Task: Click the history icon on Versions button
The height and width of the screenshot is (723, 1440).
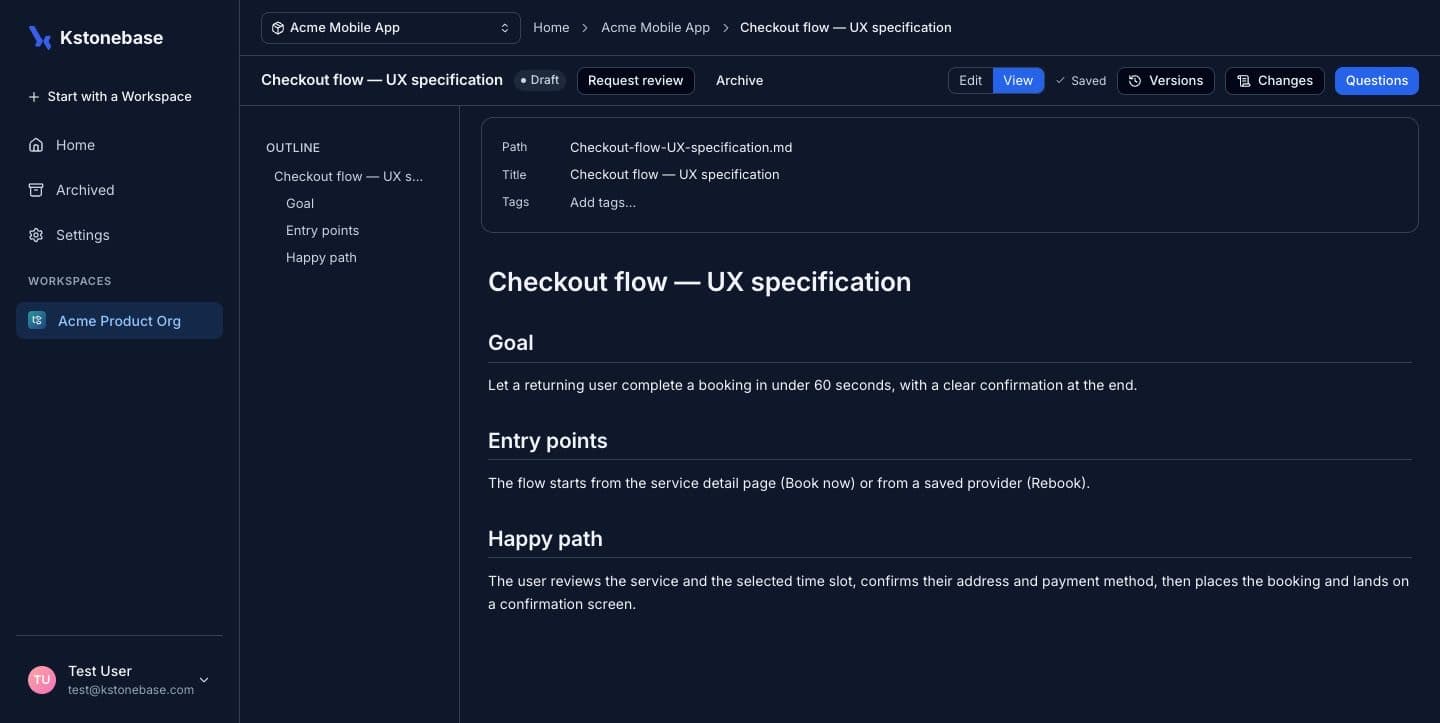Action: click(1135, 81)
